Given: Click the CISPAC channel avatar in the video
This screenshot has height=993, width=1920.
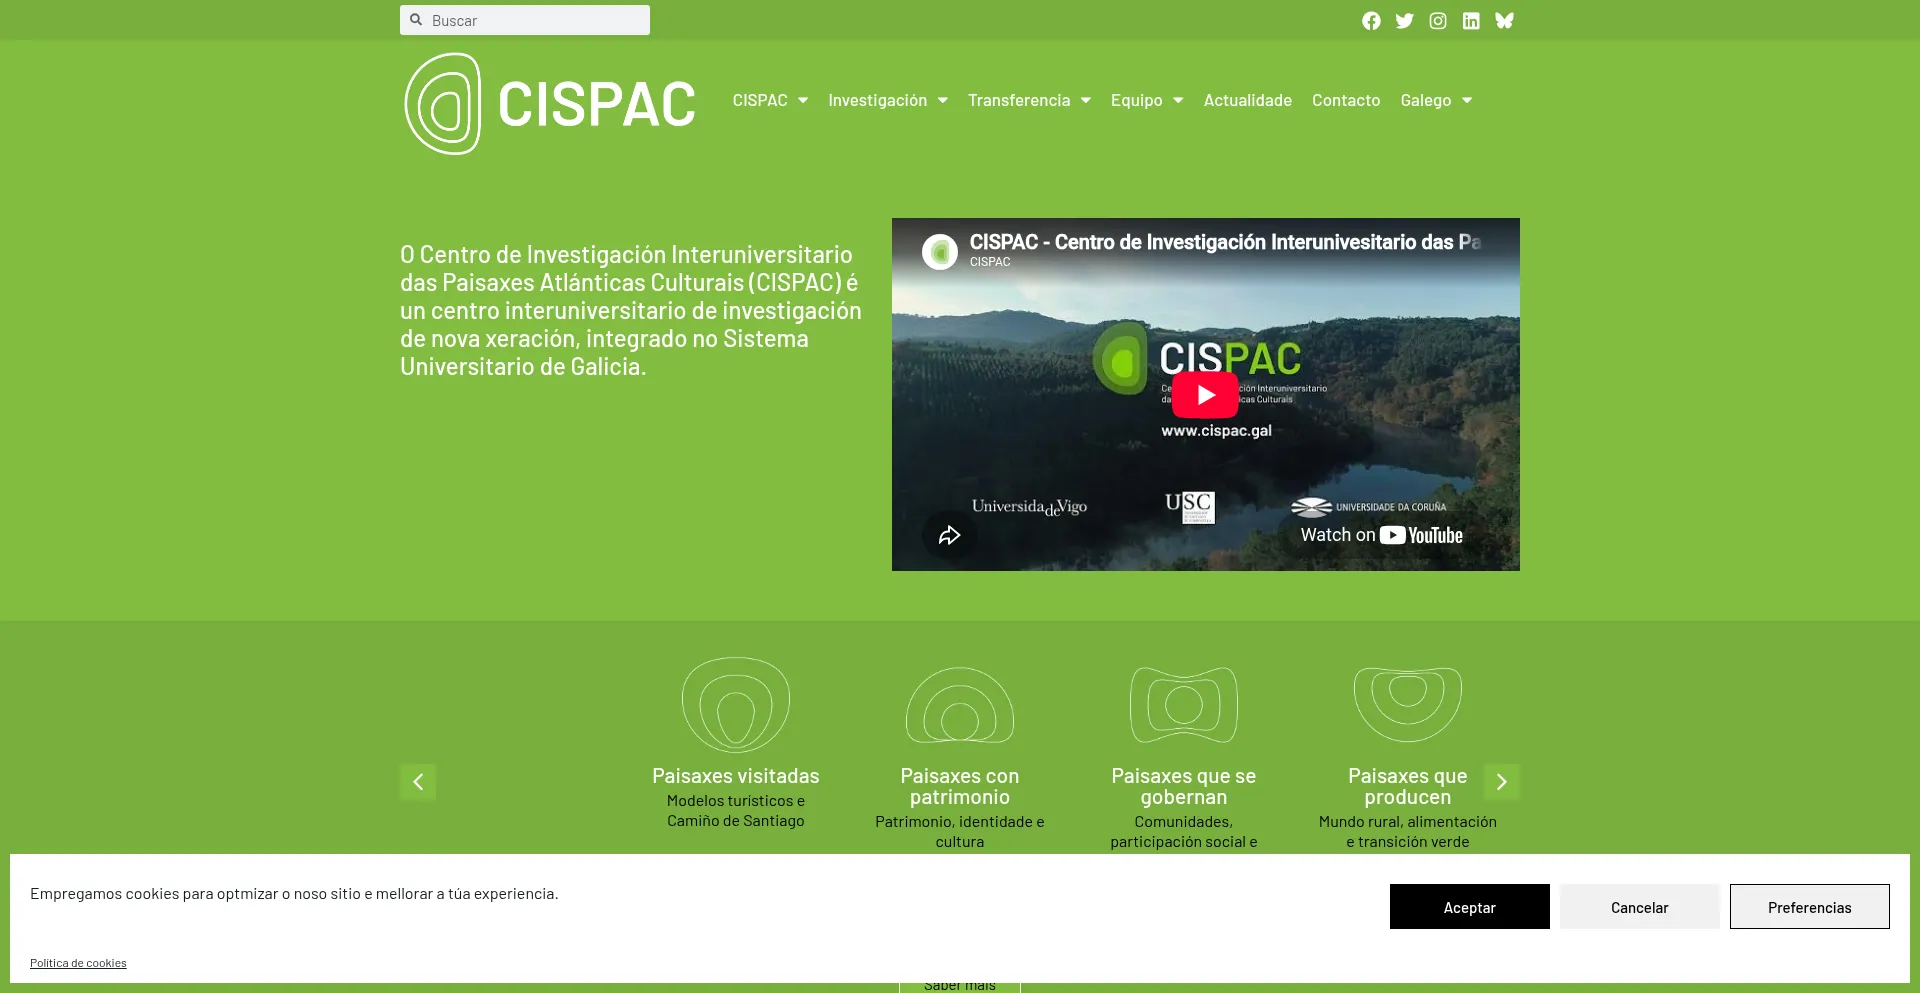Looking at the screenshot, I should tap(940, 252).
